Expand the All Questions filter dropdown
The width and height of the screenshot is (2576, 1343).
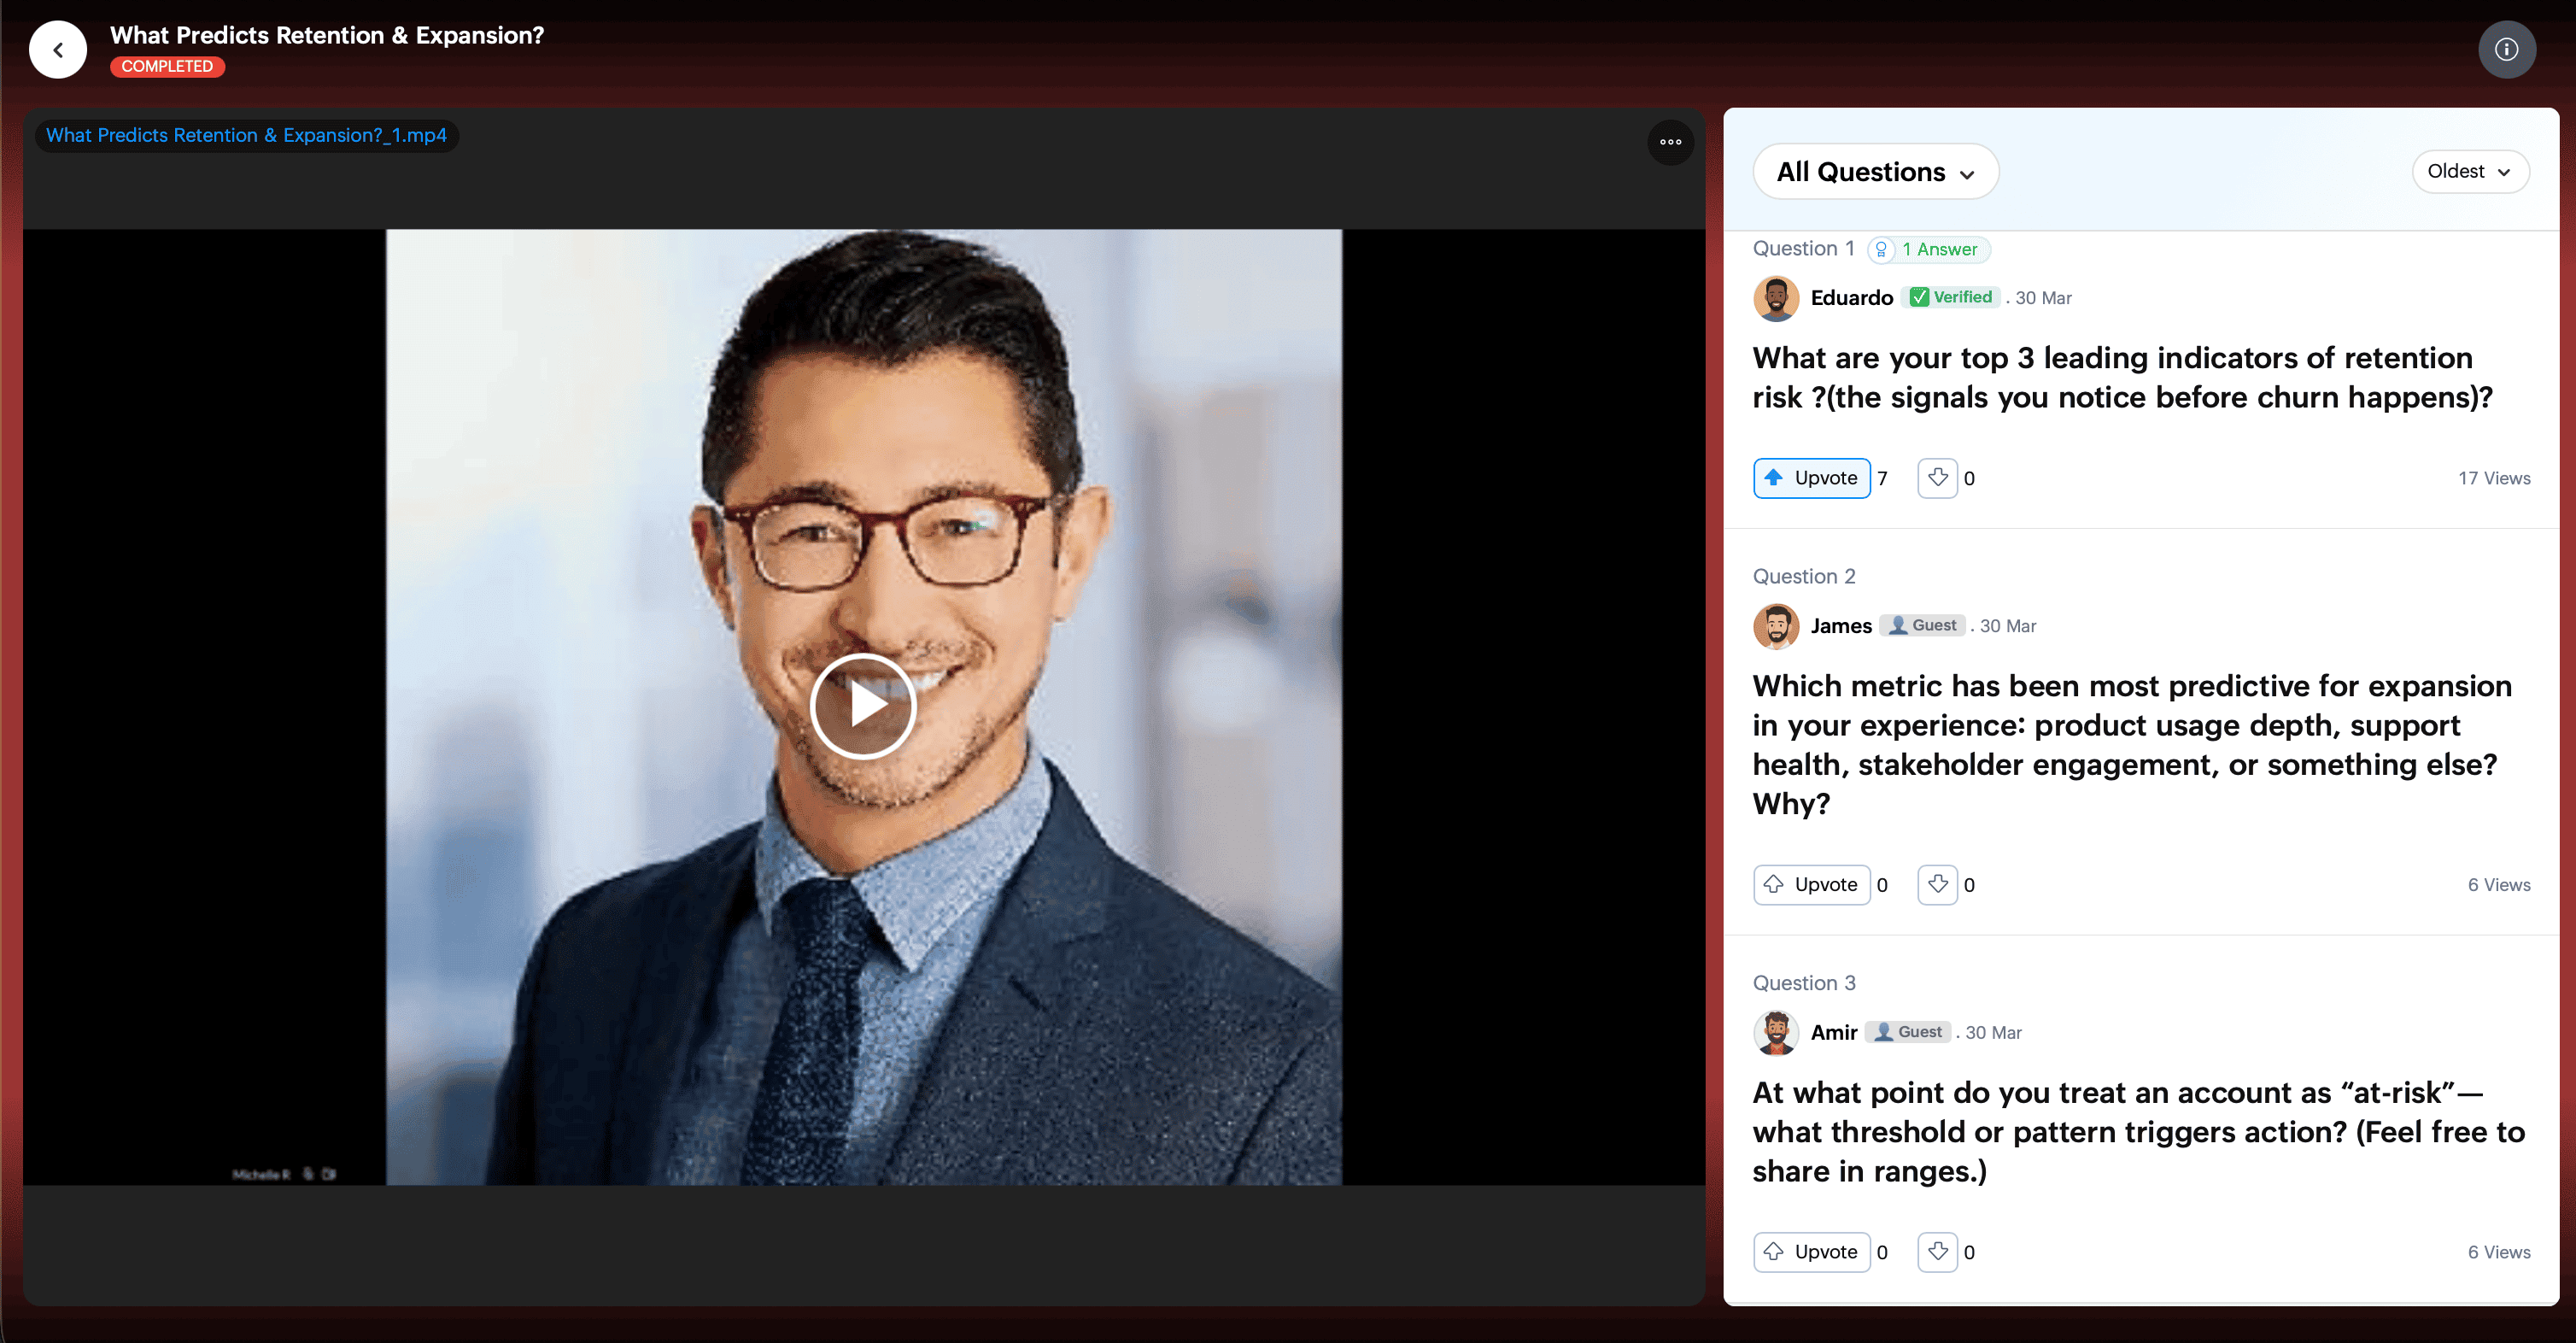[x=1875, y=172]
